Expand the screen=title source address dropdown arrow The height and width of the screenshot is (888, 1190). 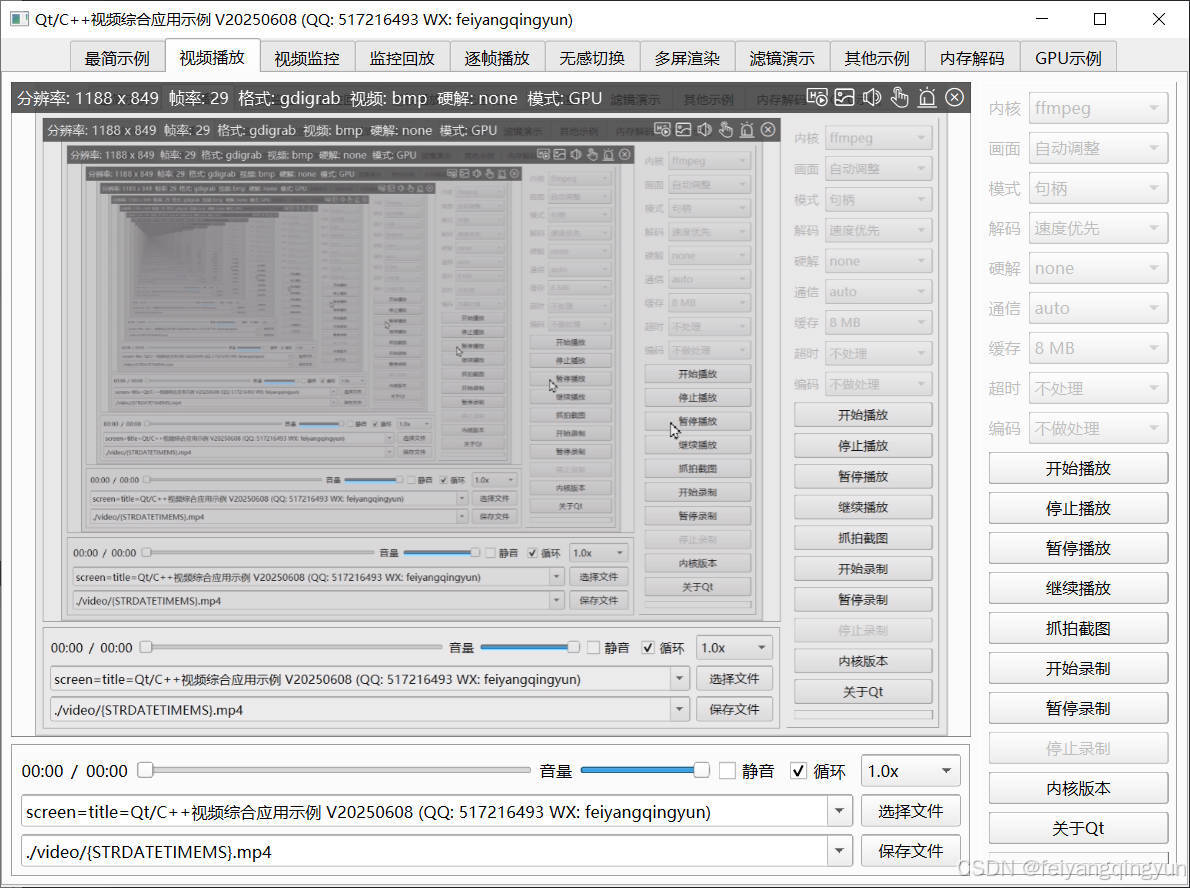click(839, 811)
